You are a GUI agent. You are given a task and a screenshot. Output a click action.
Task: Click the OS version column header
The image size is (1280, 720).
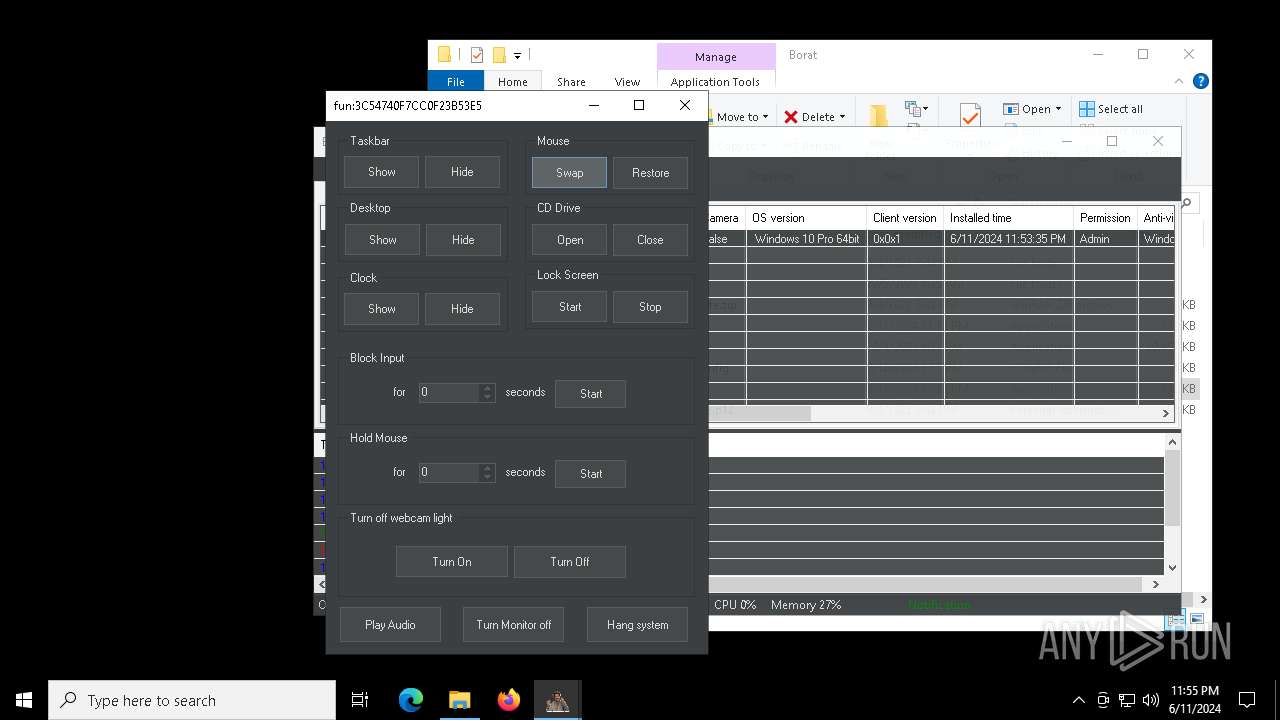(806, 218)
